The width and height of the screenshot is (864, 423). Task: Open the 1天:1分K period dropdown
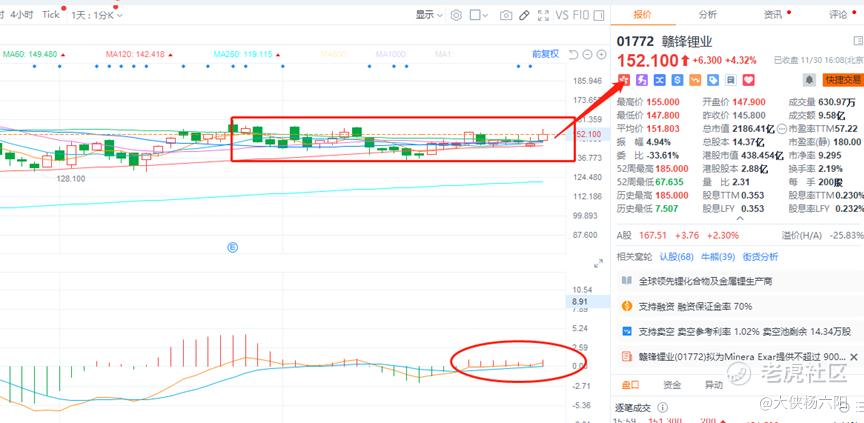pos(96,15)
